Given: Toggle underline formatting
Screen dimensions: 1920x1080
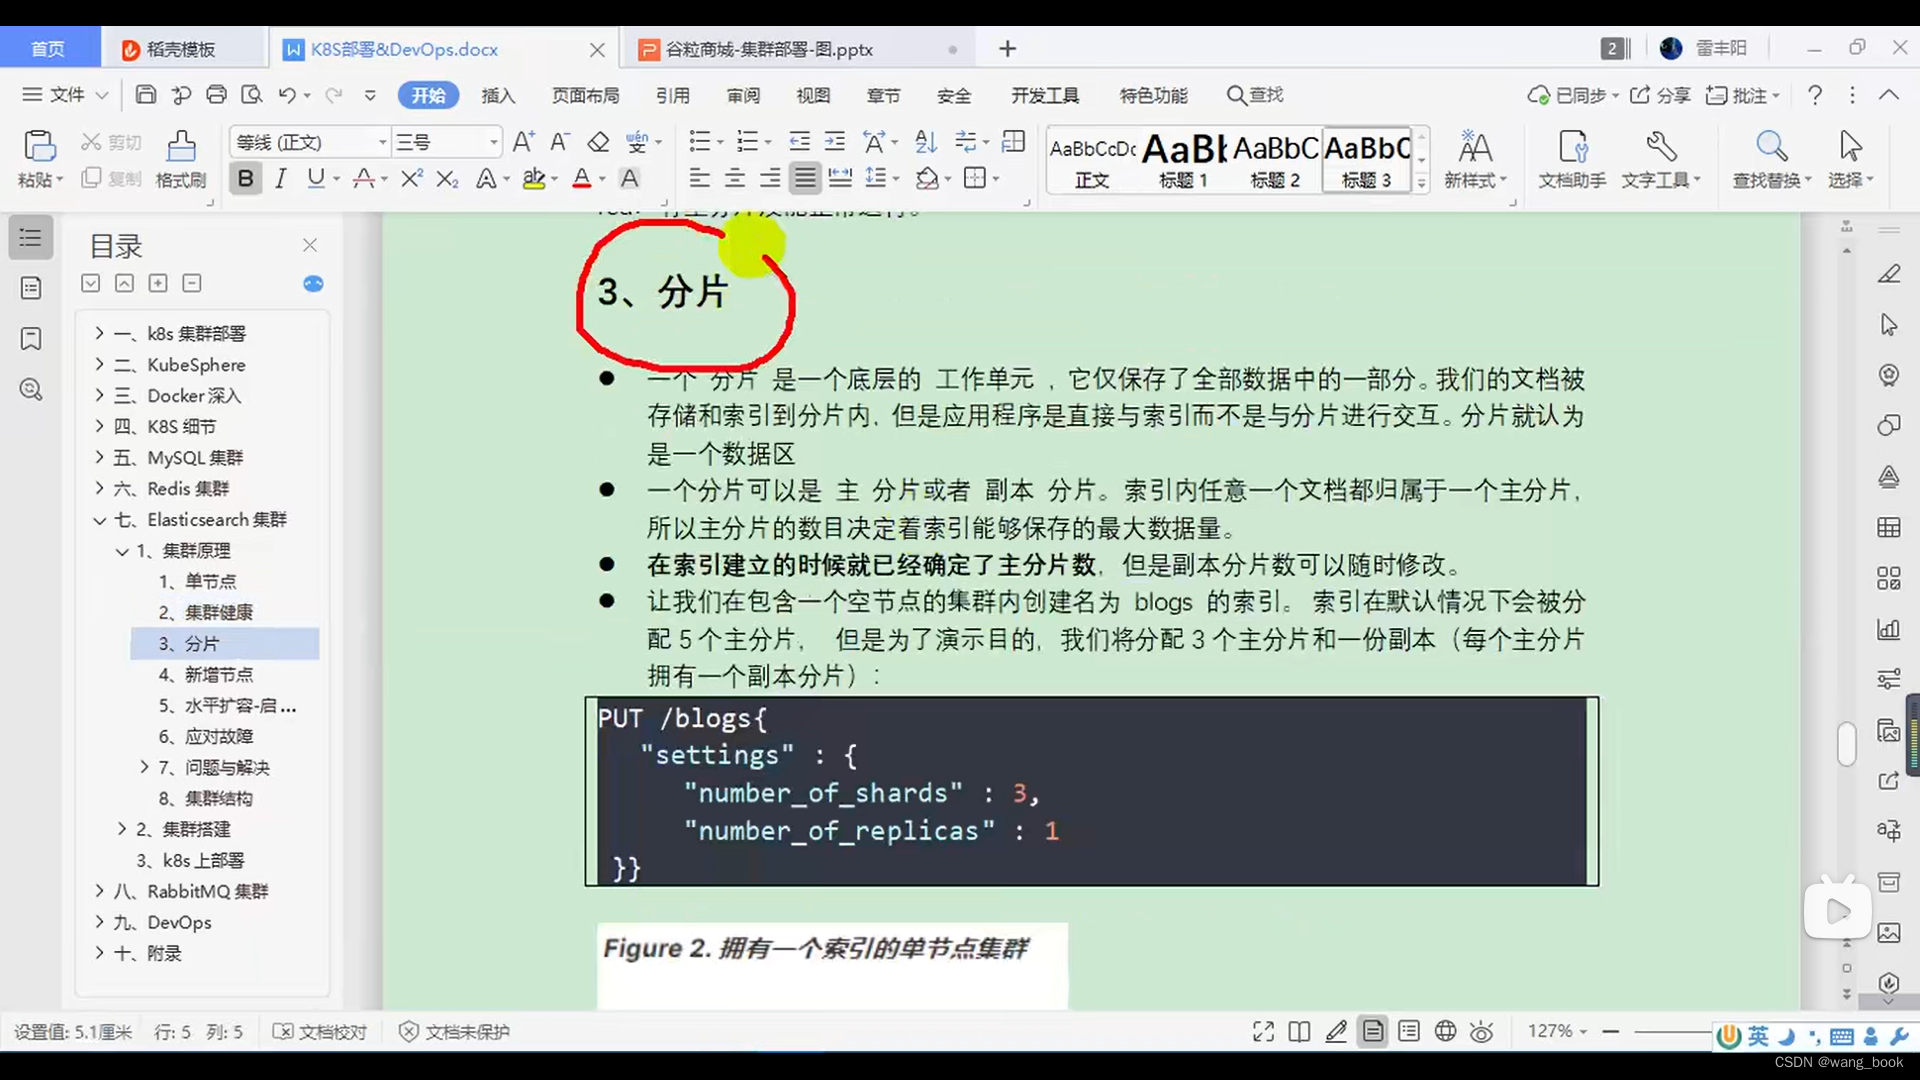Looking at the screenshot, I should 316,178.
